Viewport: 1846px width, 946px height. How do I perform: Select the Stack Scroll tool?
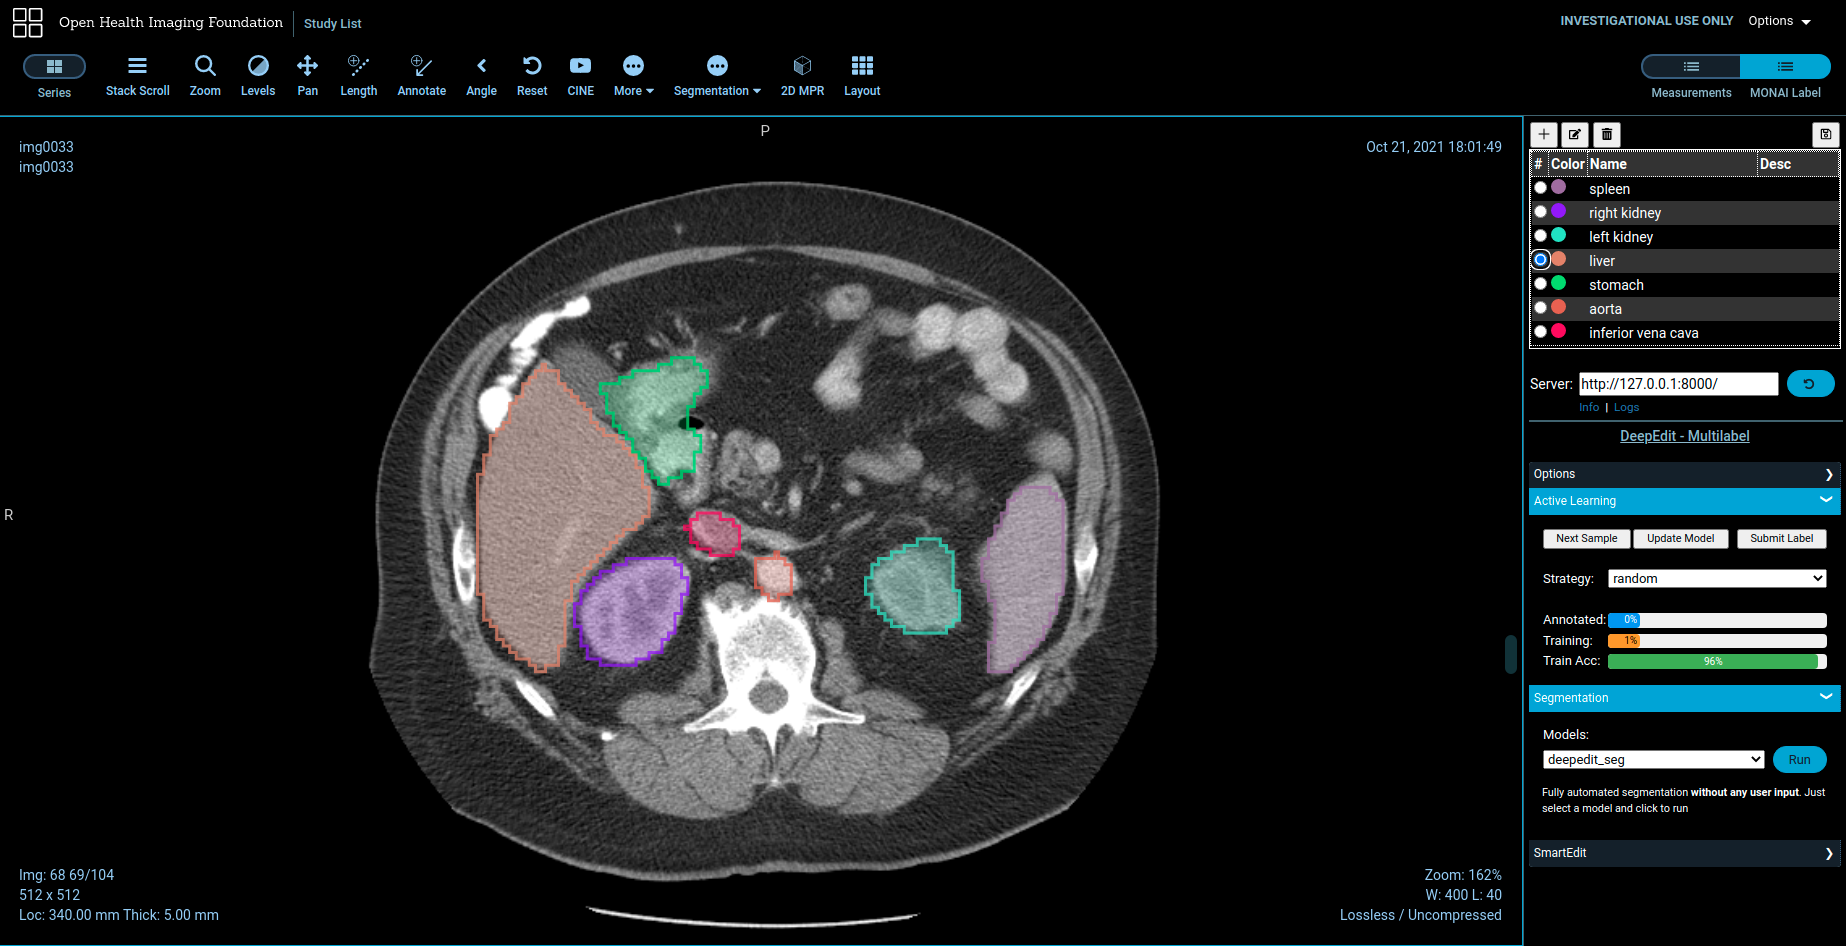tap(137, 76)
